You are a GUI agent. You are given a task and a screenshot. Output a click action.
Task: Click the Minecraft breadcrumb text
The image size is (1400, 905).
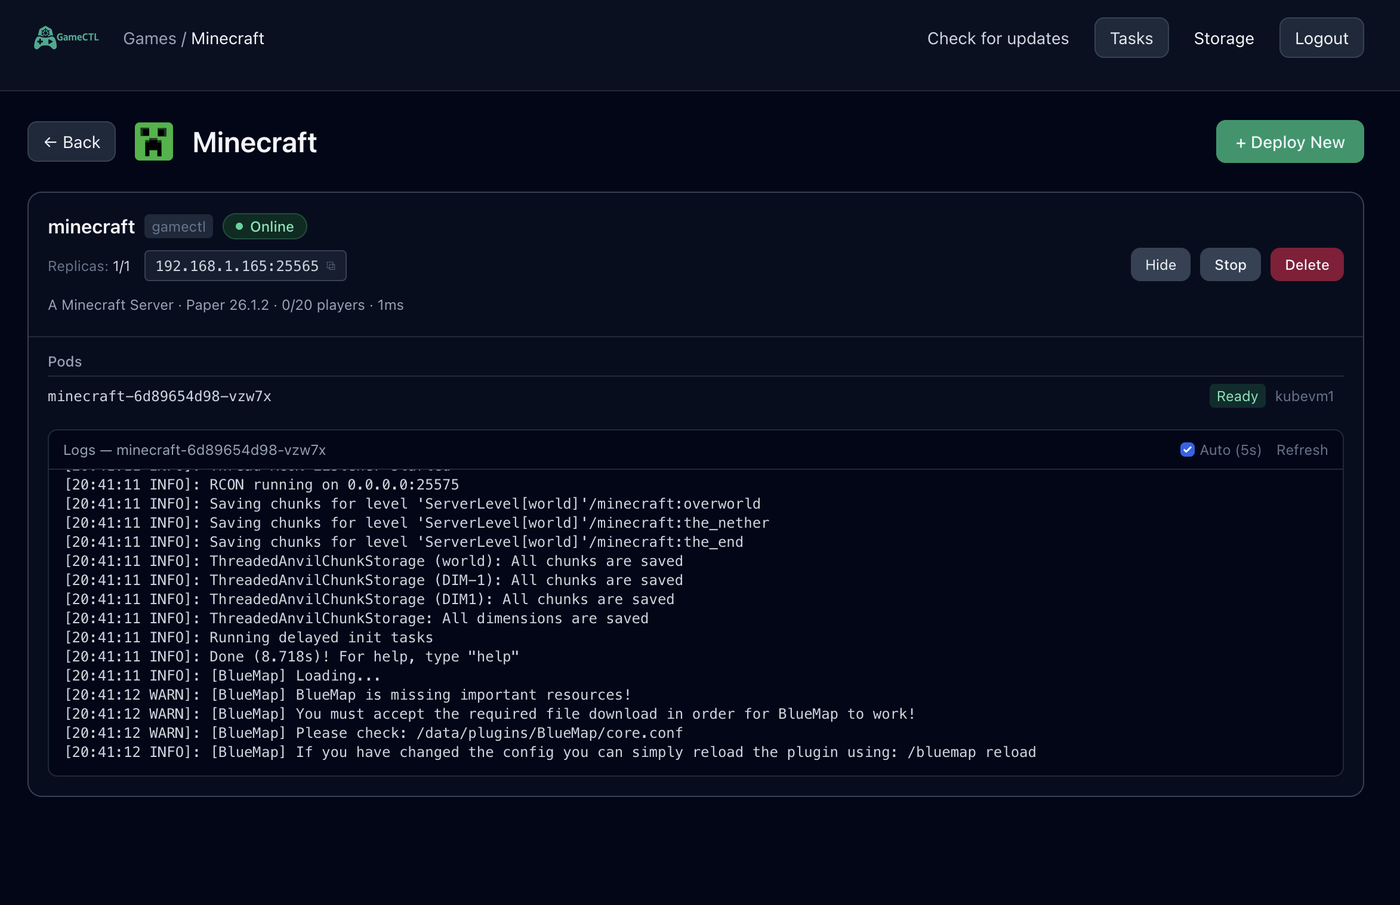pos(228,38)
